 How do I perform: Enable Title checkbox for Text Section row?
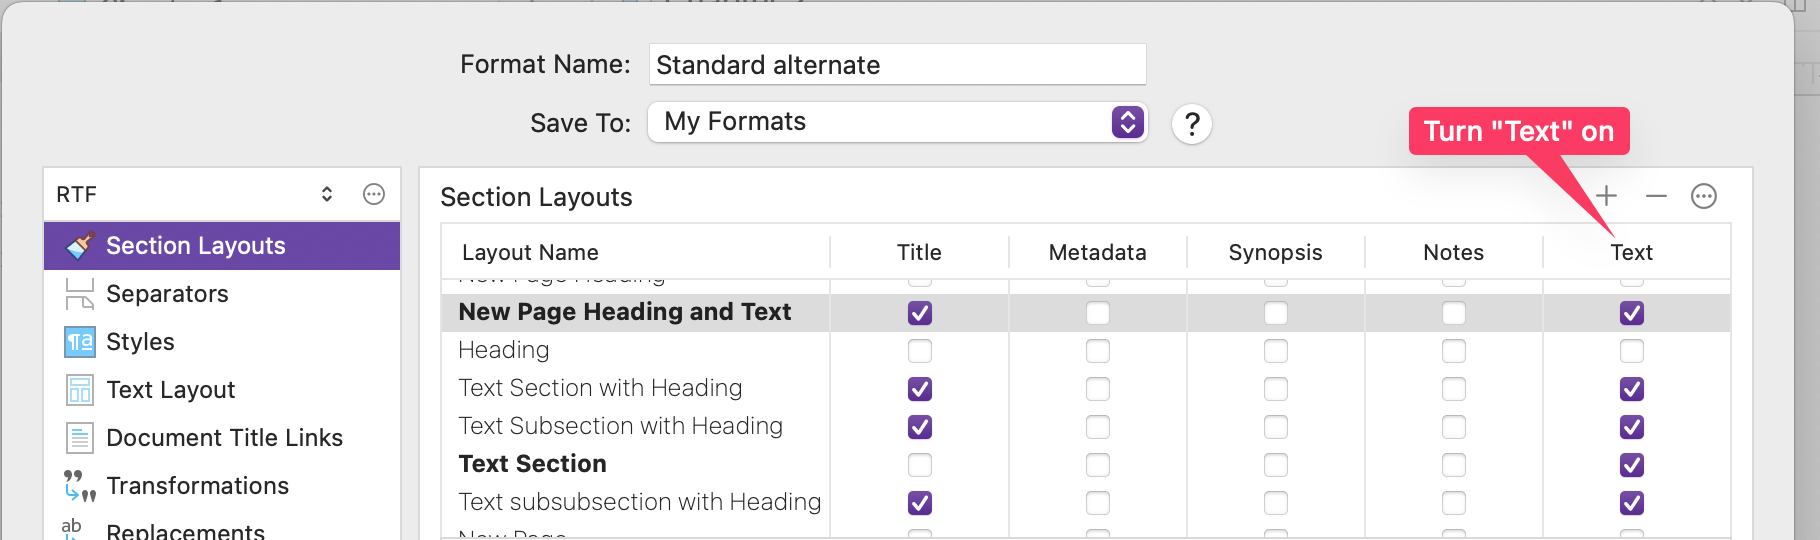[920, 465]
